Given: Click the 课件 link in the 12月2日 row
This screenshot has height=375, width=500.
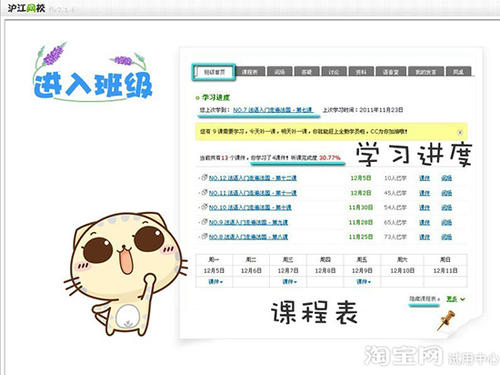Looking at the screenshot, I should (424, 193).
